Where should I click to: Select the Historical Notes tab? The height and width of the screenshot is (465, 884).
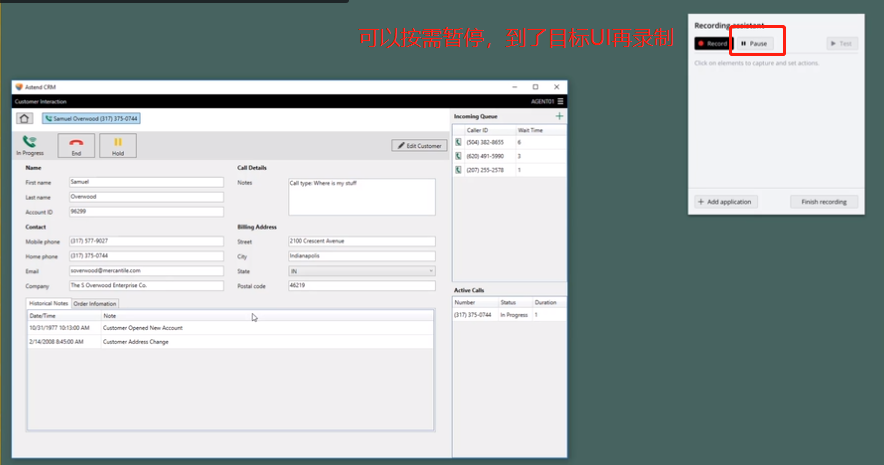48,303
